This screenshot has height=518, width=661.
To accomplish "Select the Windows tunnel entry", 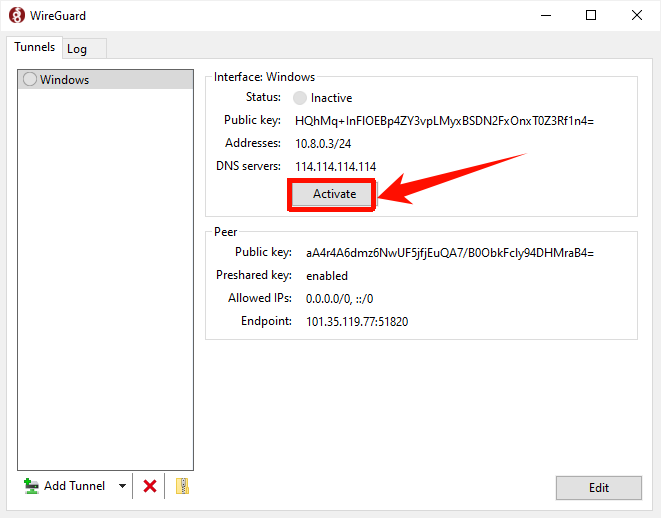I will point(65,80).
